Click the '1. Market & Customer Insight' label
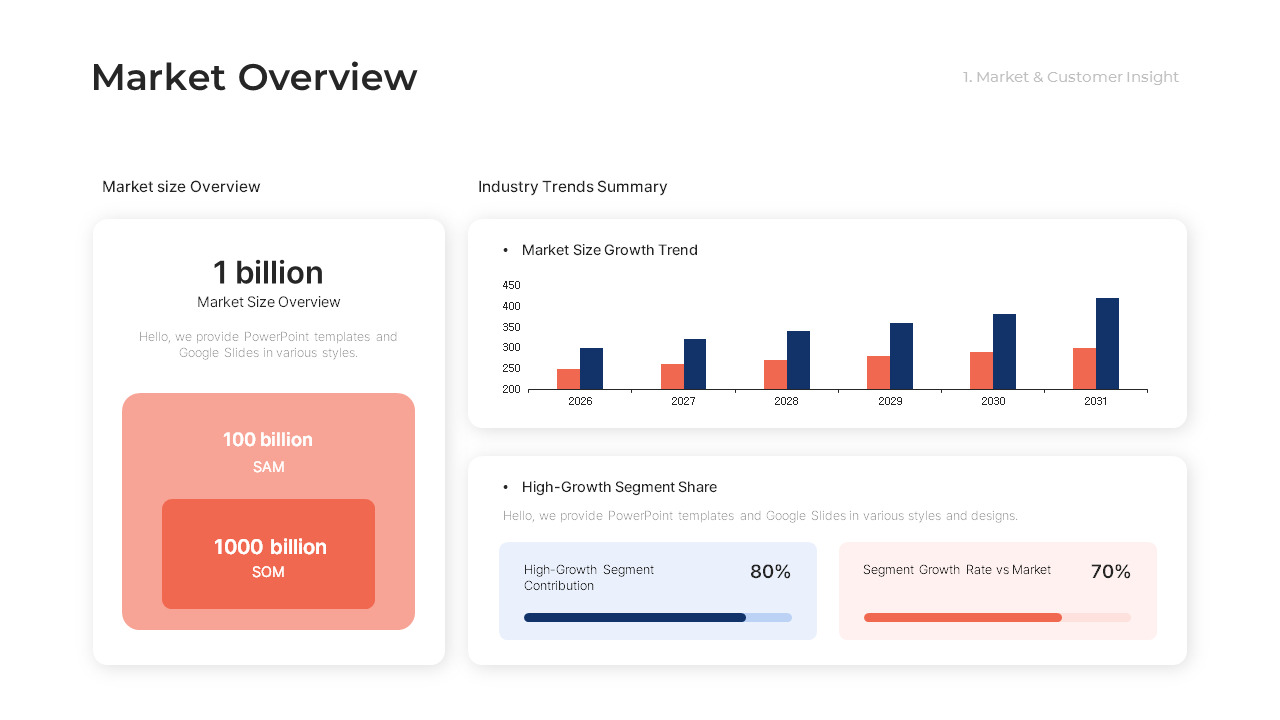 tap(1071, 77)
